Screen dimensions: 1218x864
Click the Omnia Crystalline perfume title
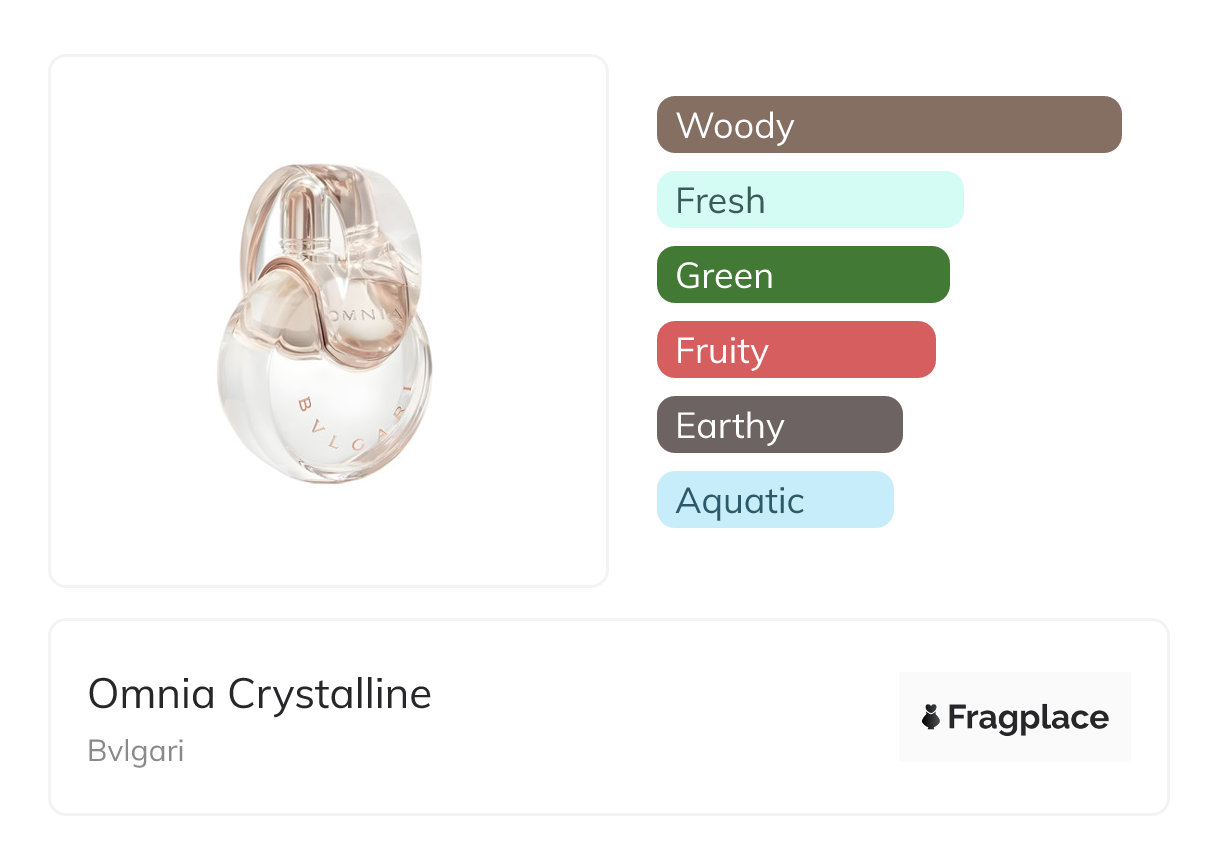click(x=259, y=694)
